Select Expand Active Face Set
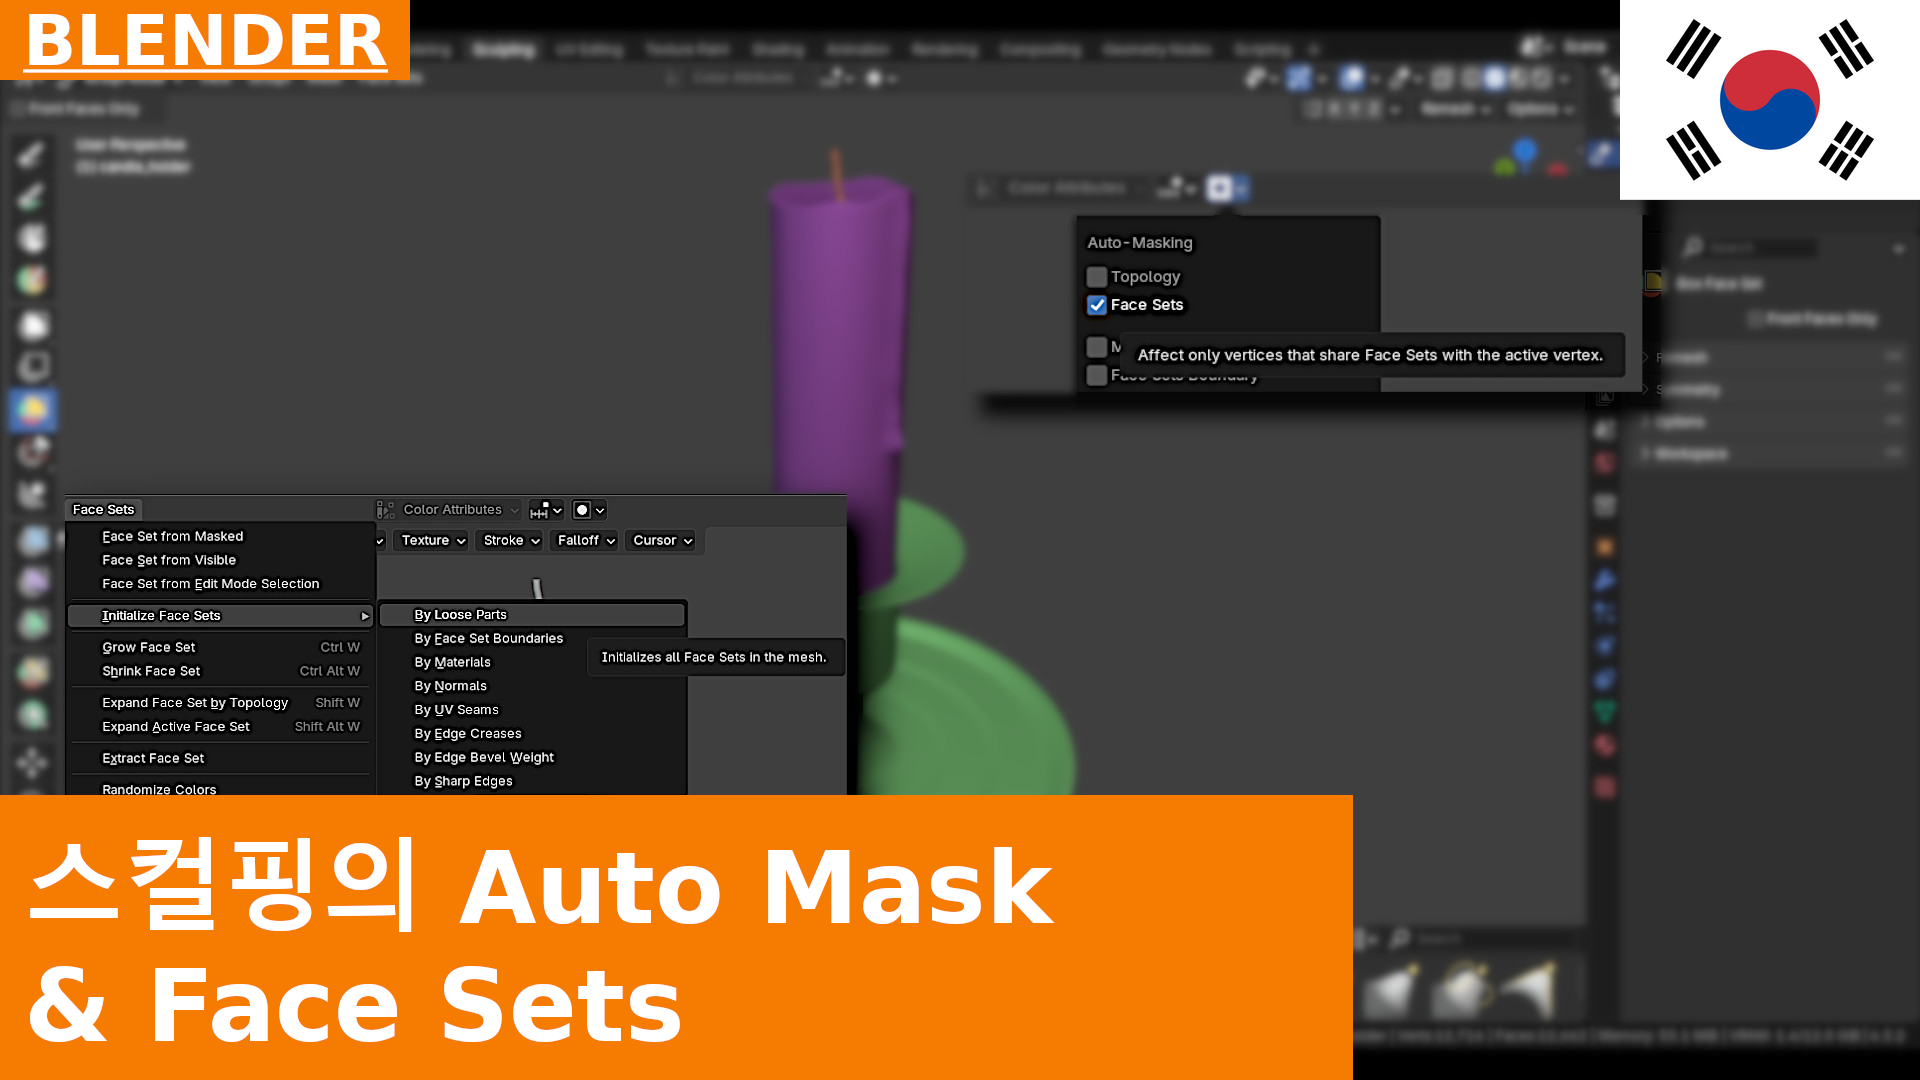This screenshot has width=1920, height=1080. coord(220,727)
